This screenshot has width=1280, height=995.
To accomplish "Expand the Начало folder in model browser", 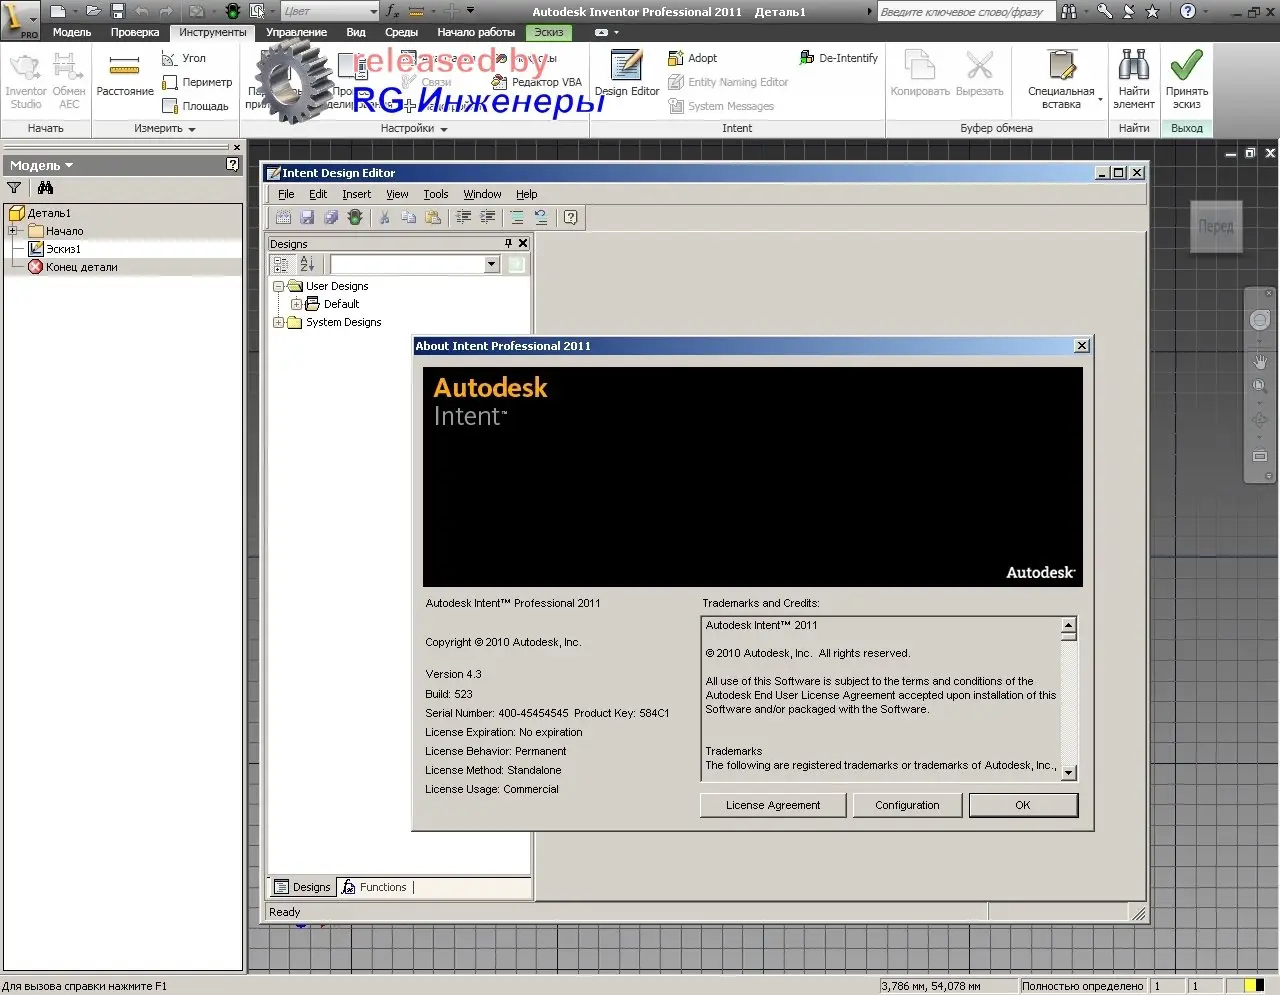I will coord(14,231).
